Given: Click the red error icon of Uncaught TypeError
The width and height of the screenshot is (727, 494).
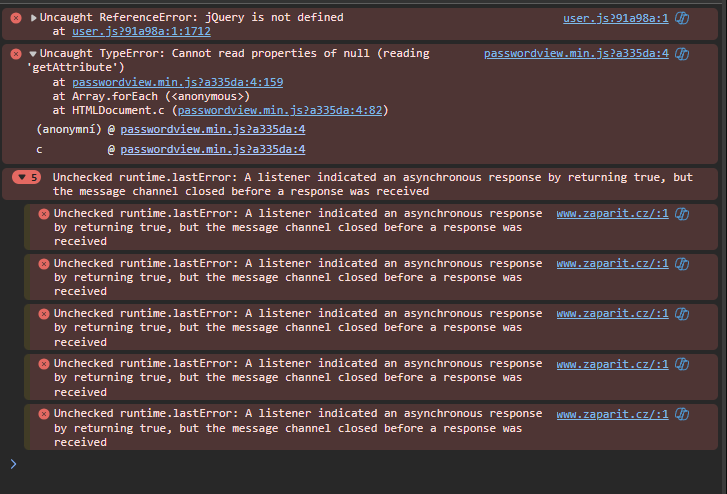Looking at the screenshot, I should 15,54.
